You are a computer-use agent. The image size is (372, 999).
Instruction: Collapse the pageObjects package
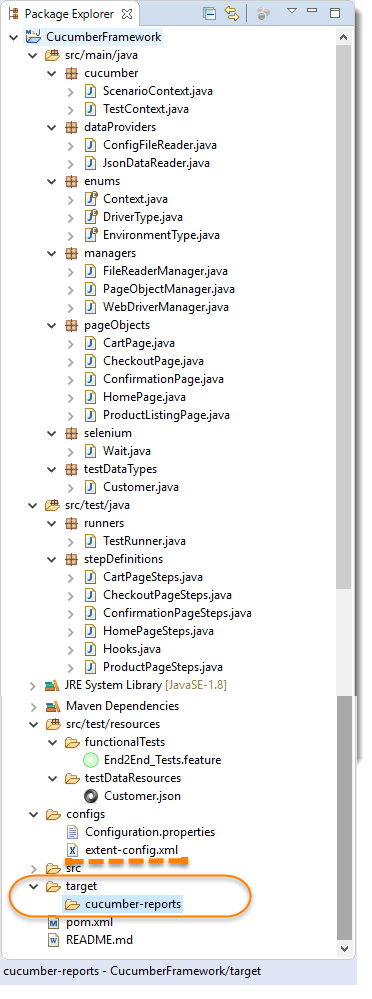51,325
